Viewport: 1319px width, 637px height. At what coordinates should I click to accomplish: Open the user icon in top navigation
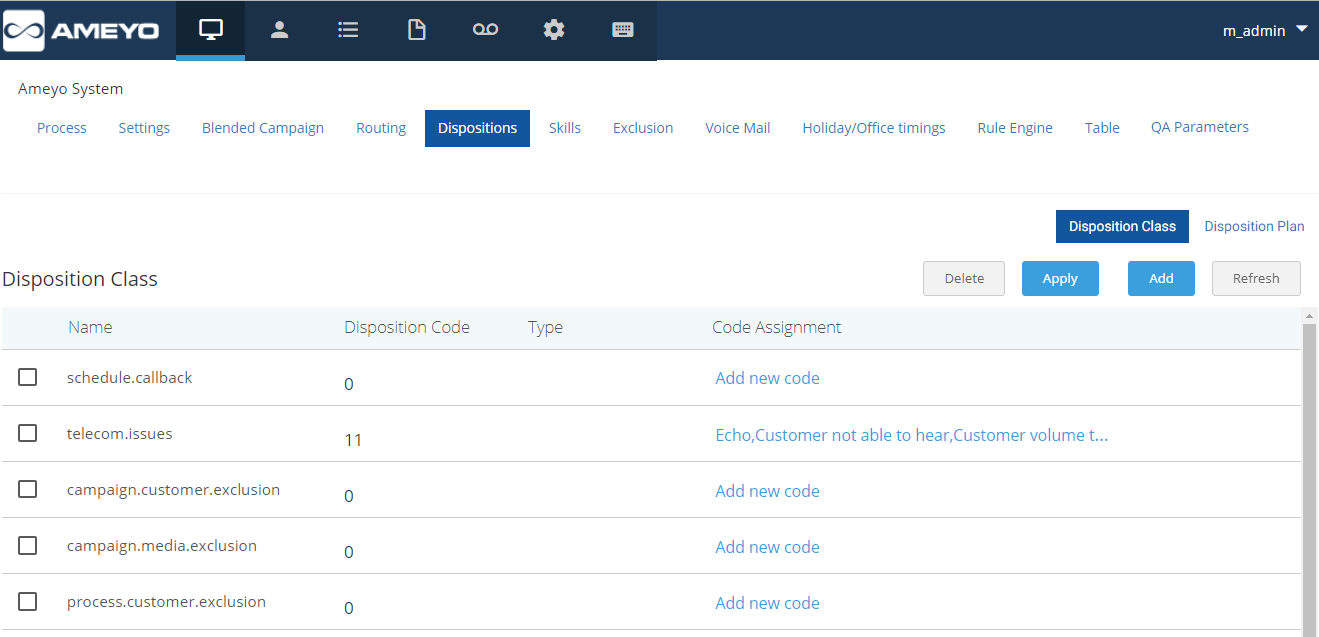(279, 30)
